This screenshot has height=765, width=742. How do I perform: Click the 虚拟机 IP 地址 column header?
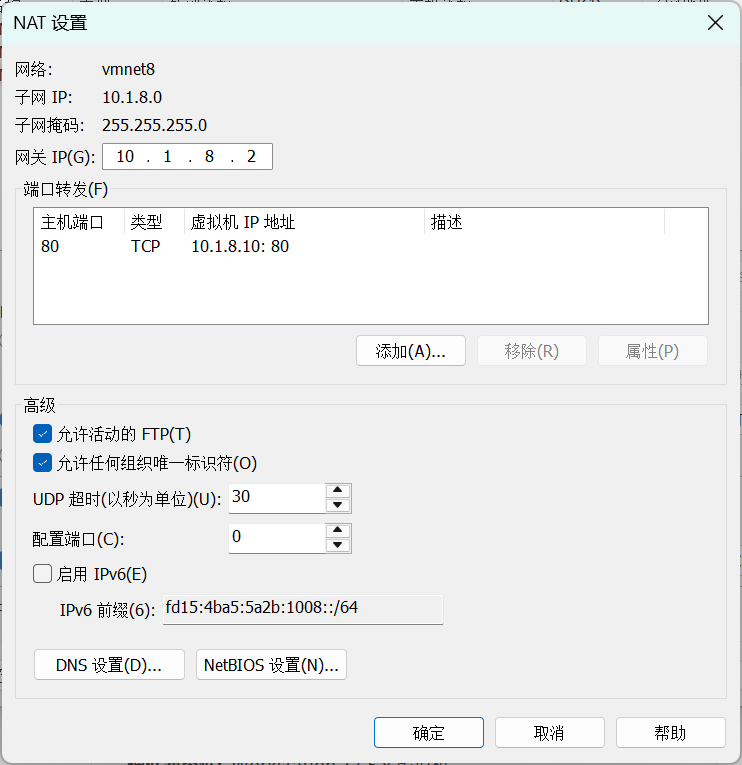click(x=304, y=222)
